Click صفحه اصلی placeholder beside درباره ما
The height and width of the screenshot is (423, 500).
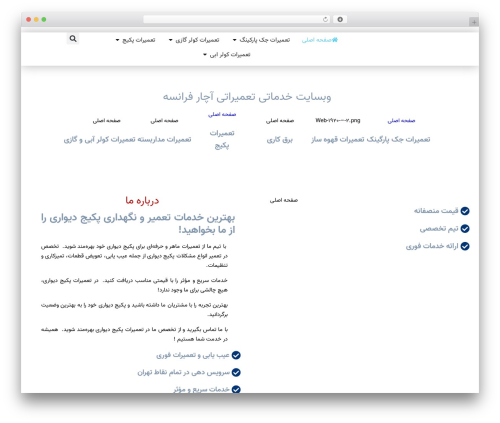tap(284, 200)
